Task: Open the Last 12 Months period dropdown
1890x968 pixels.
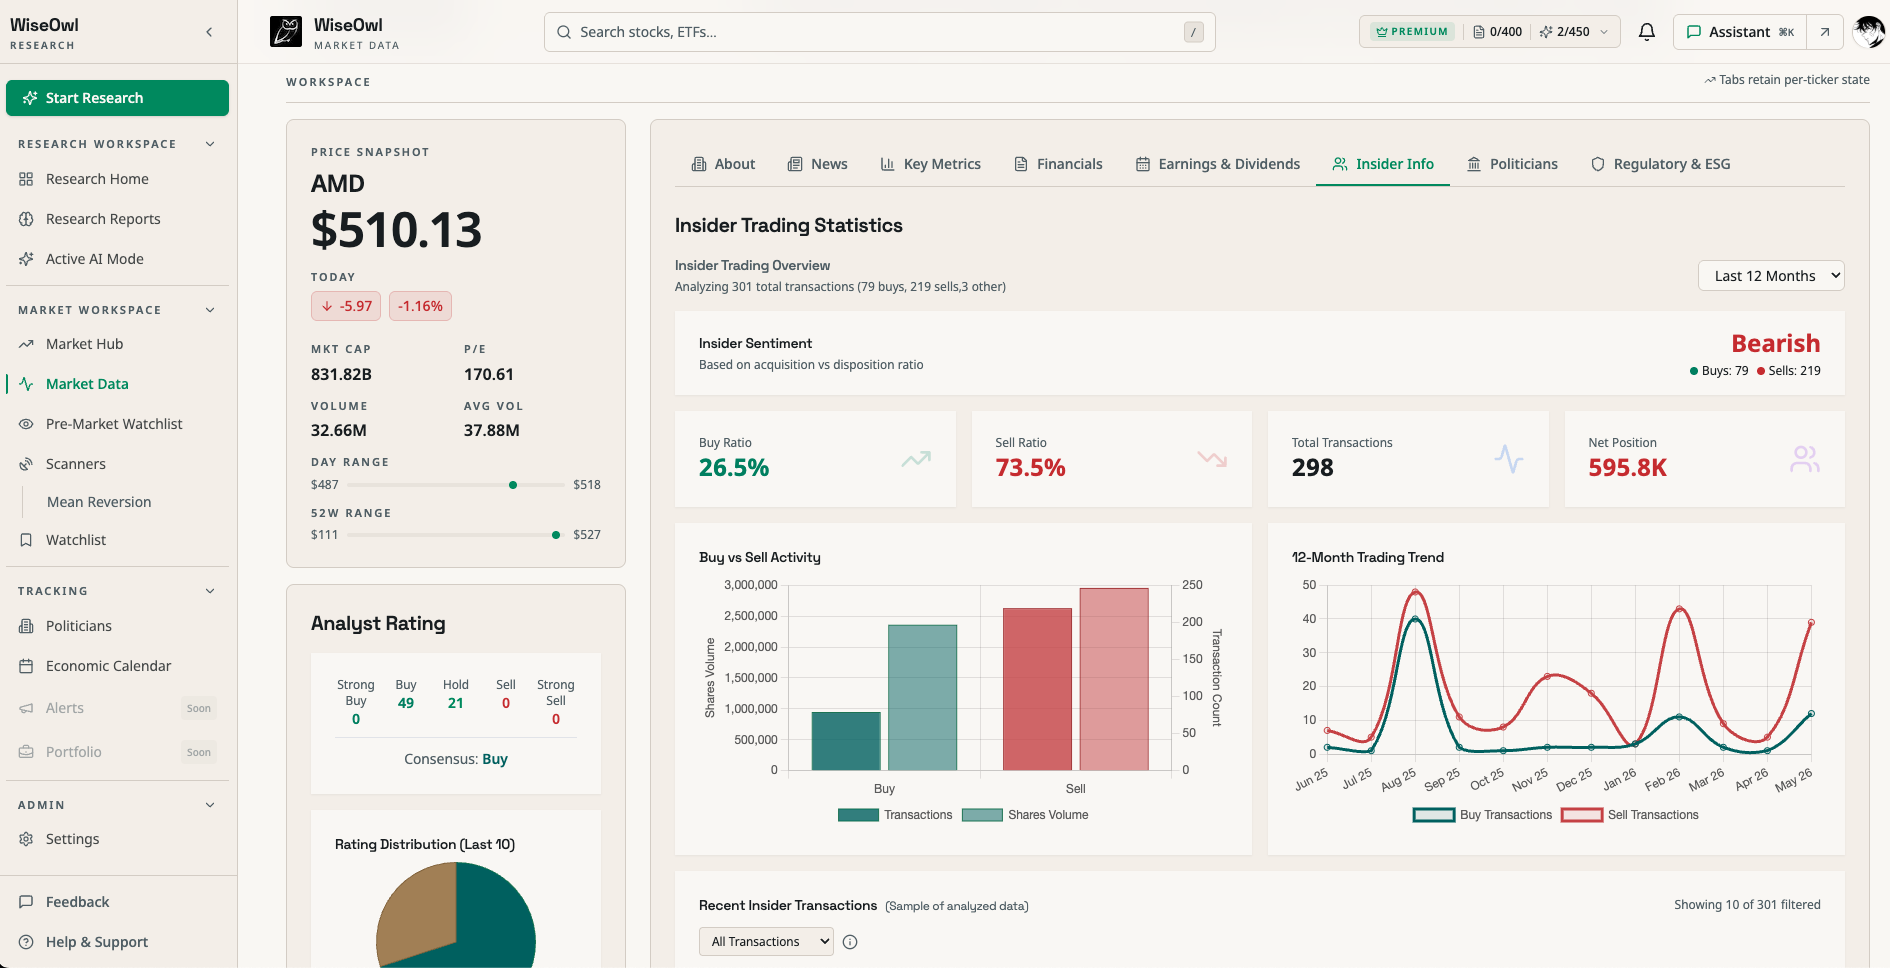Action: tap(1771, 276)
